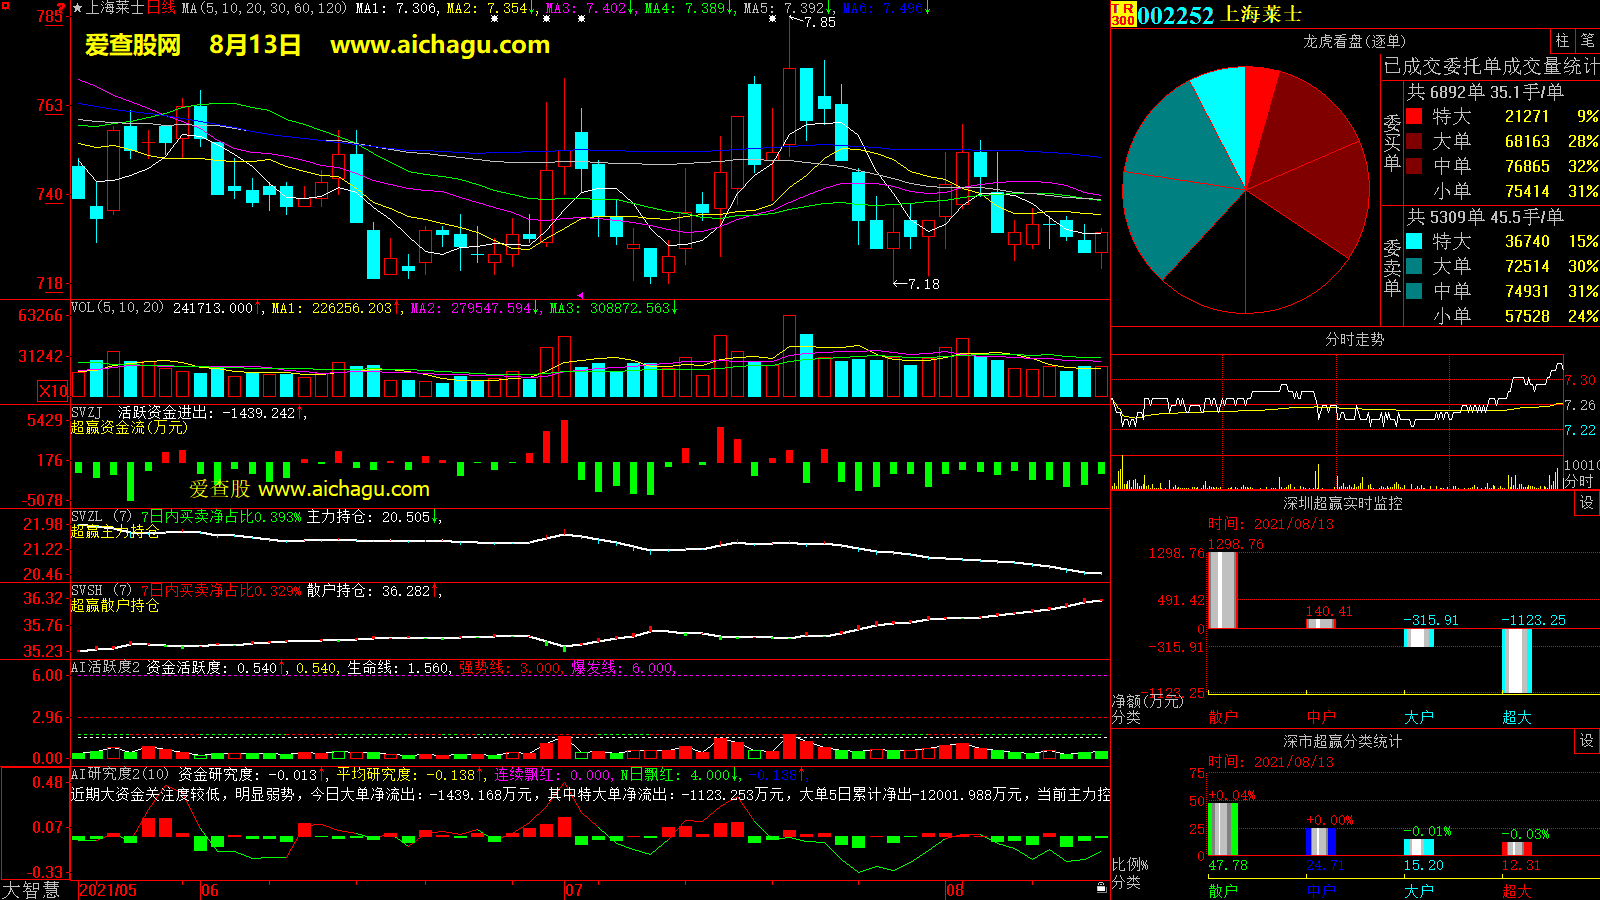Toggle the 分时 label in intraday panel
Screen dimensions: 1600x900
pos(1578,481)
